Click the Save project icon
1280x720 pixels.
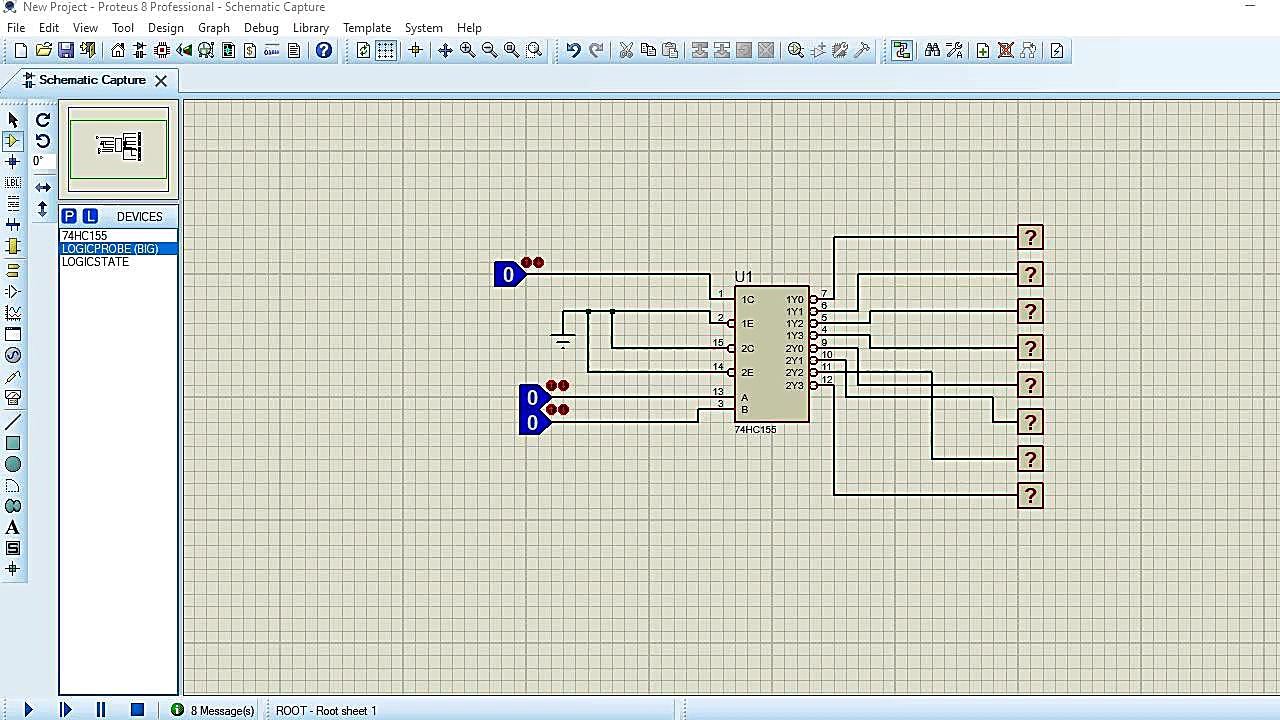tap(66, 50)
